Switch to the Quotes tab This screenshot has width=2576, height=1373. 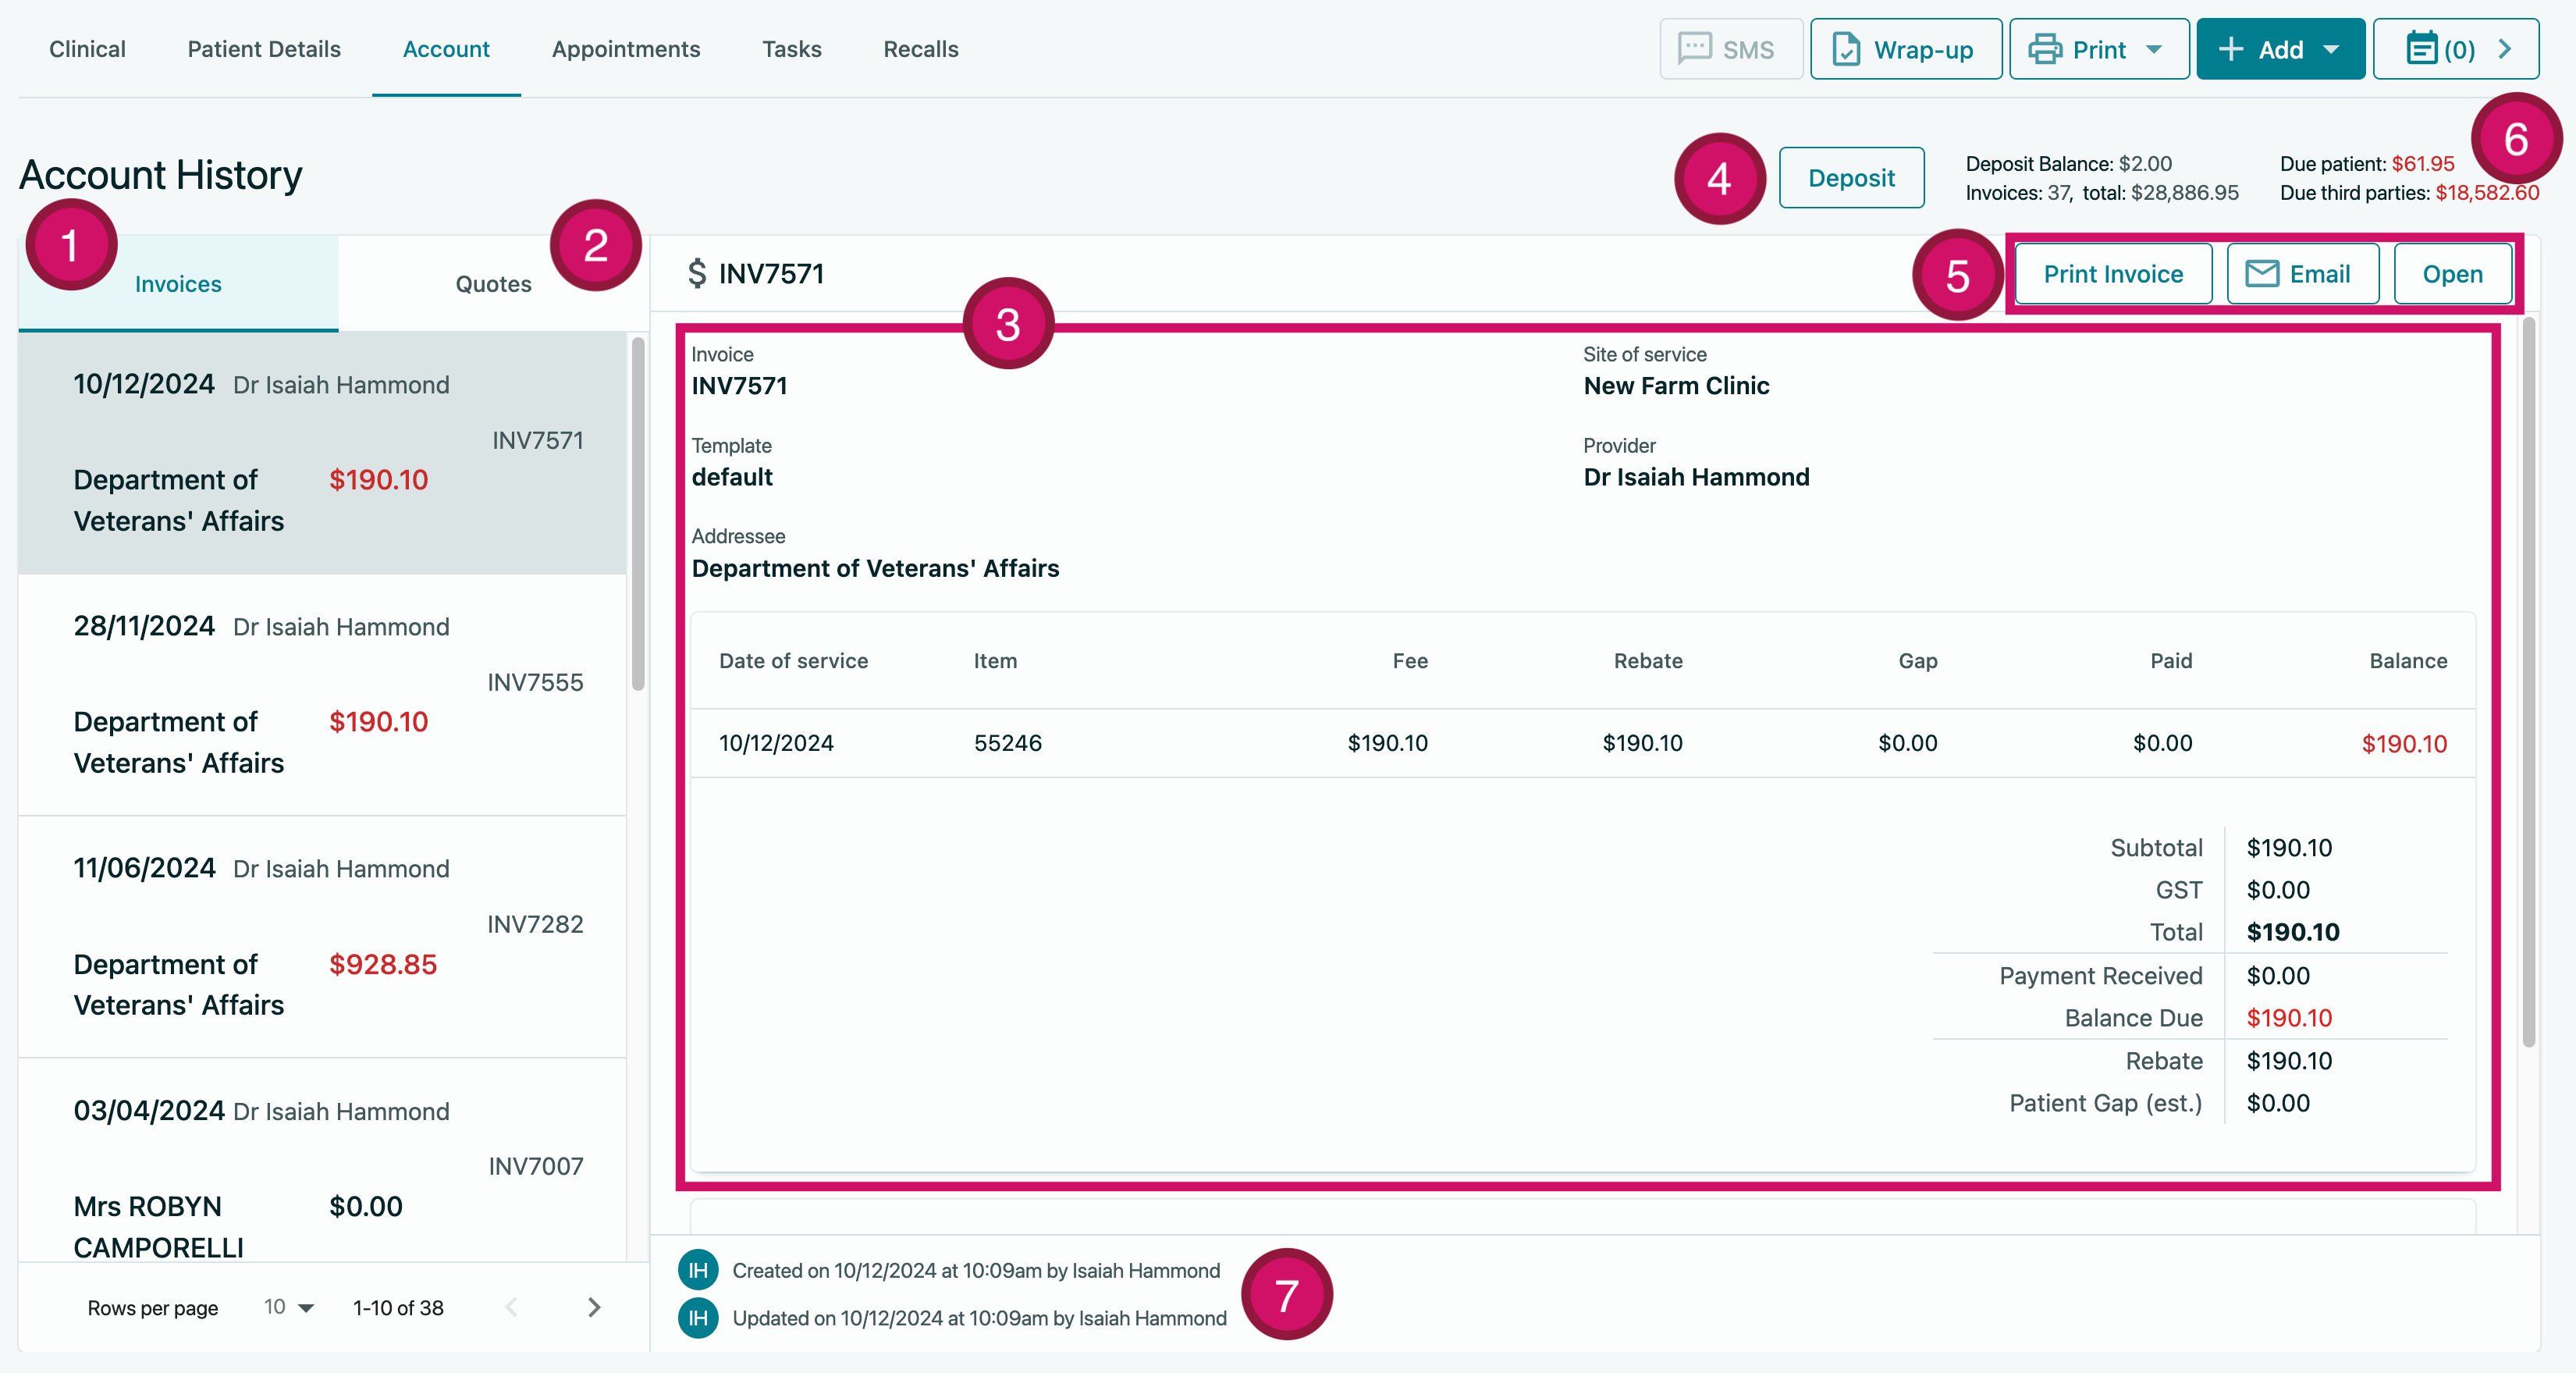[493, 283]
